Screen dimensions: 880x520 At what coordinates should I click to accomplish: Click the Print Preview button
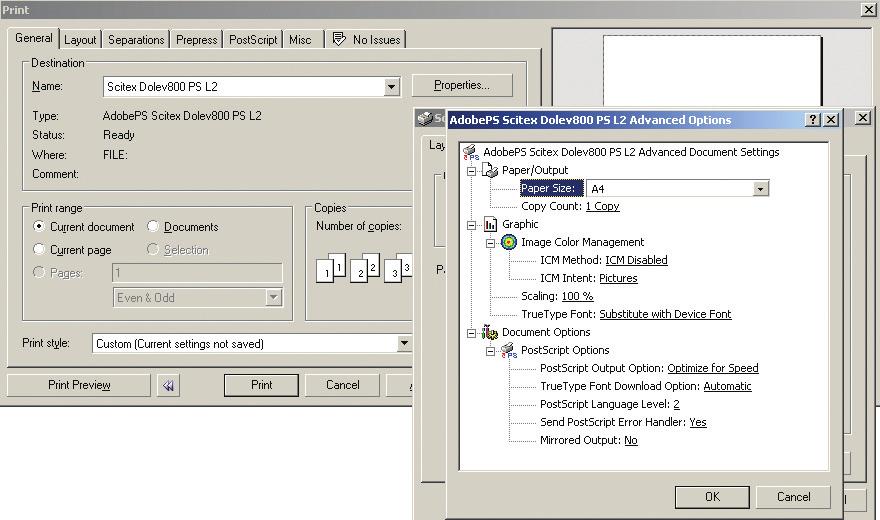click(79, 385)
